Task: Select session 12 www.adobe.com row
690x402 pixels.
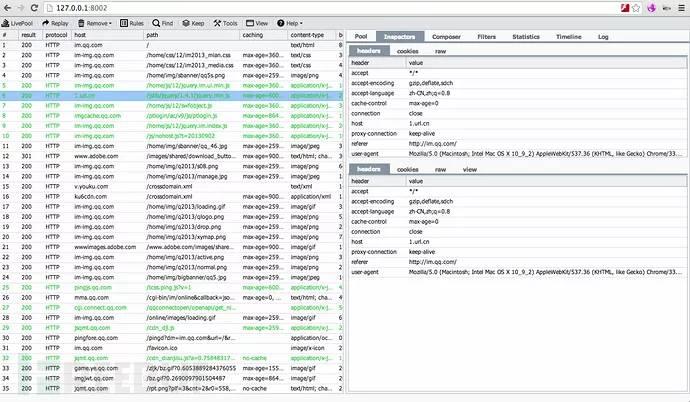Action: tap(172, 156)
